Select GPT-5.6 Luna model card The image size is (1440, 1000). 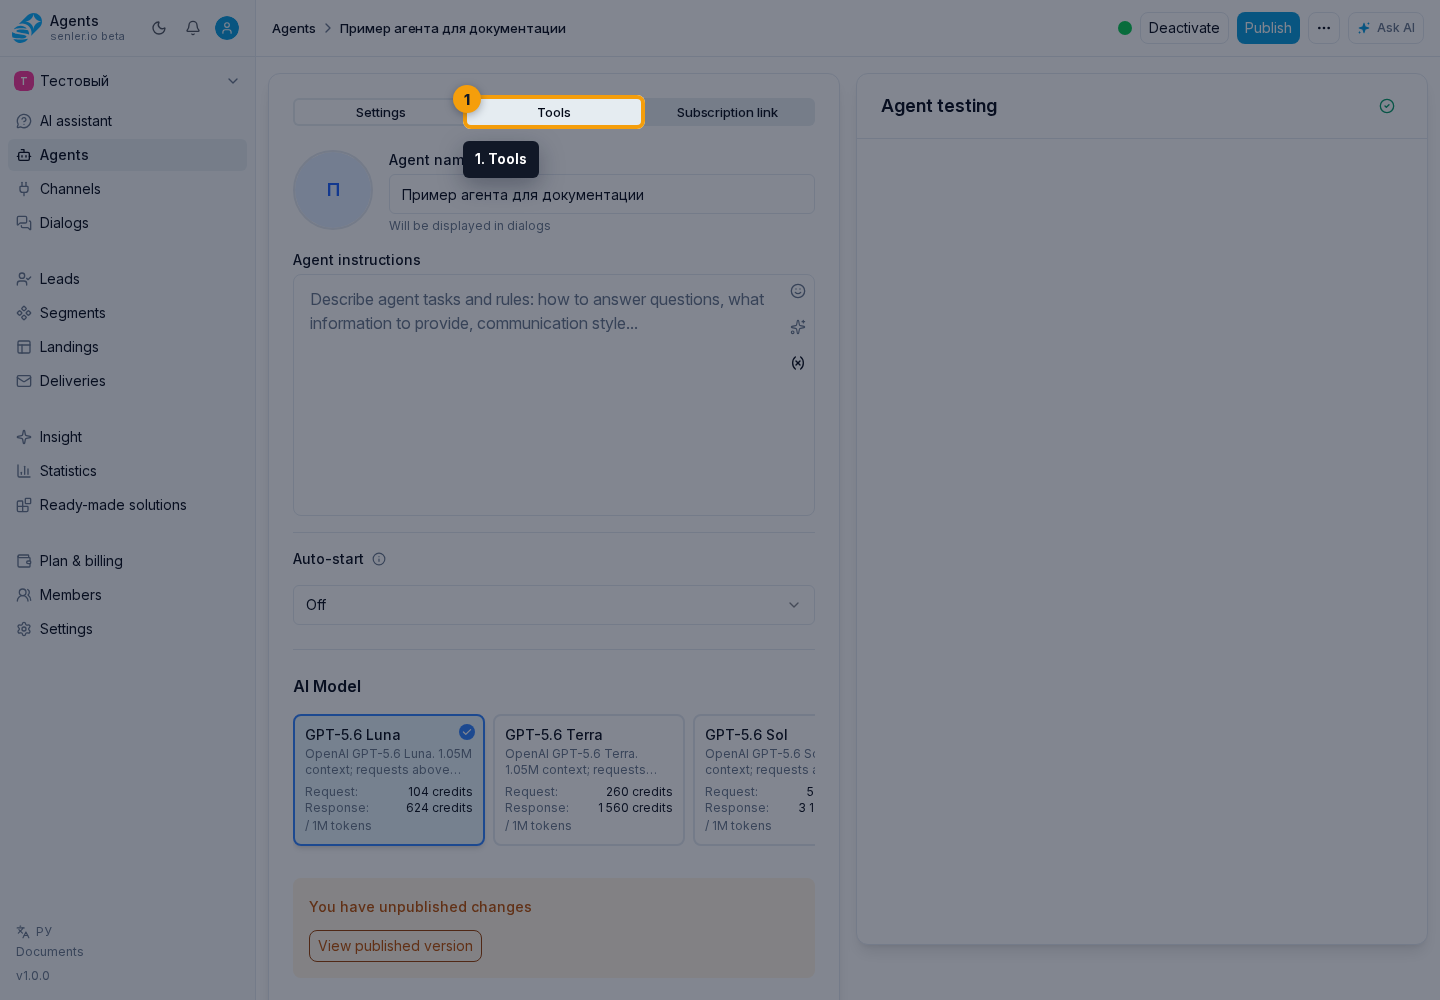[389, 780]
